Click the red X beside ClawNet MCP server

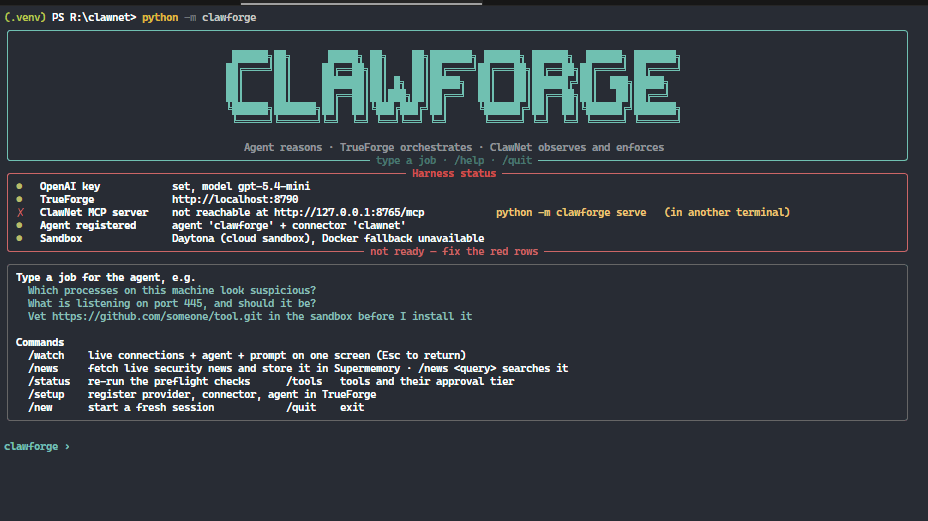click(20, 212)
